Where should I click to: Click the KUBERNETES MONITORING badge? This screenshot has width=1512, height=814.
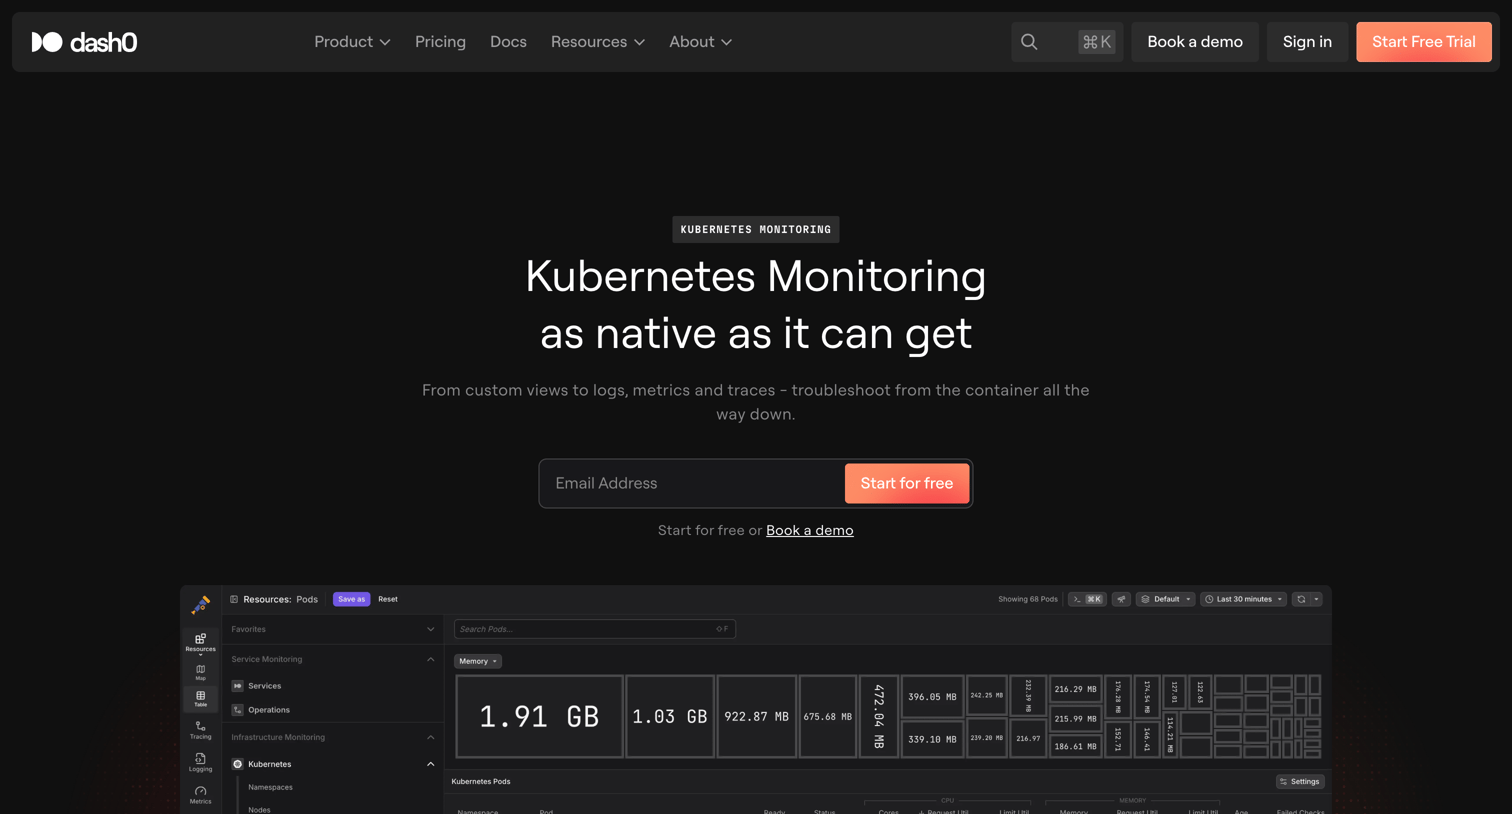(x=756, y=230)
